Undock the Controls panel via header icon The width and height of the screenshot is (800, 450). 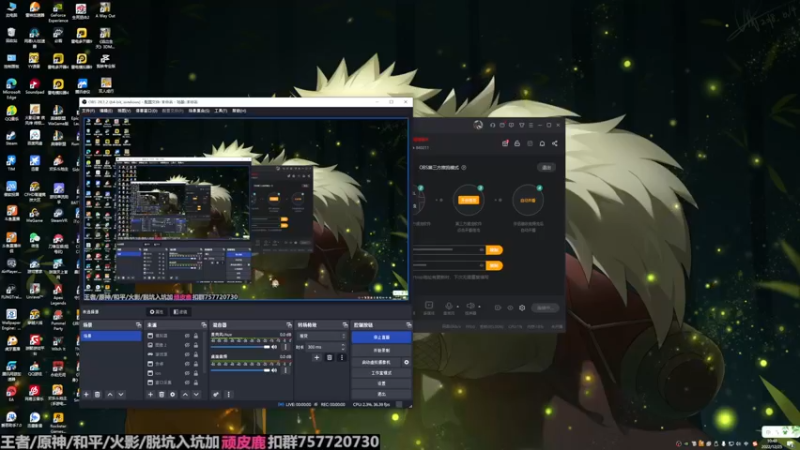pos(408,325)
